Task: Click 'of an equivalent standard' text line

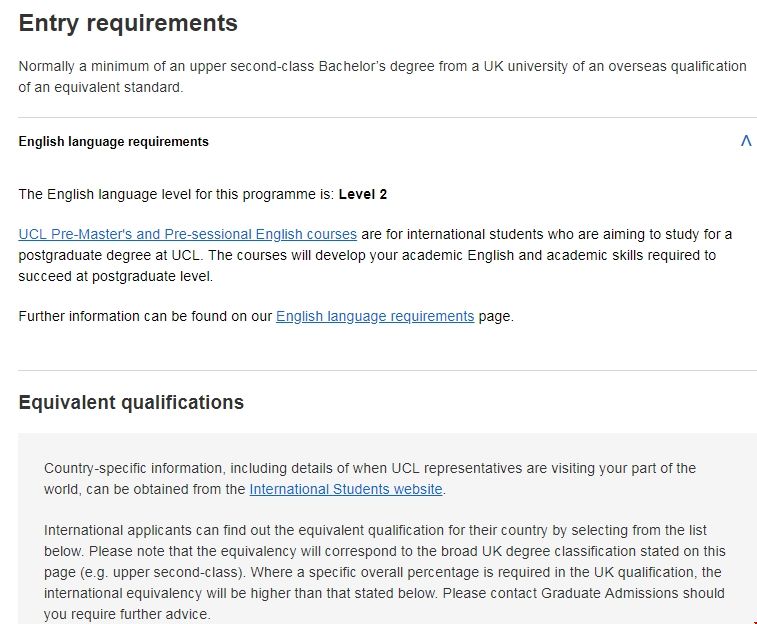Action: pos(101,87)
